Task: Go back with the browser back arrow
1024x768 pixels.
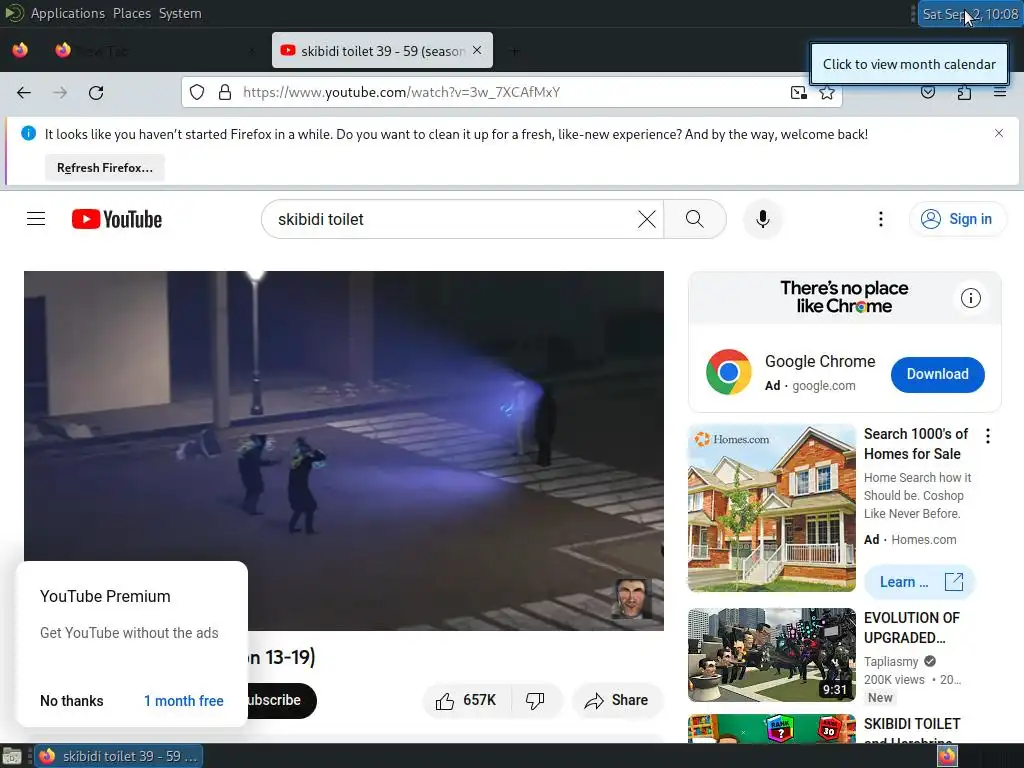Action: [24, 93]
